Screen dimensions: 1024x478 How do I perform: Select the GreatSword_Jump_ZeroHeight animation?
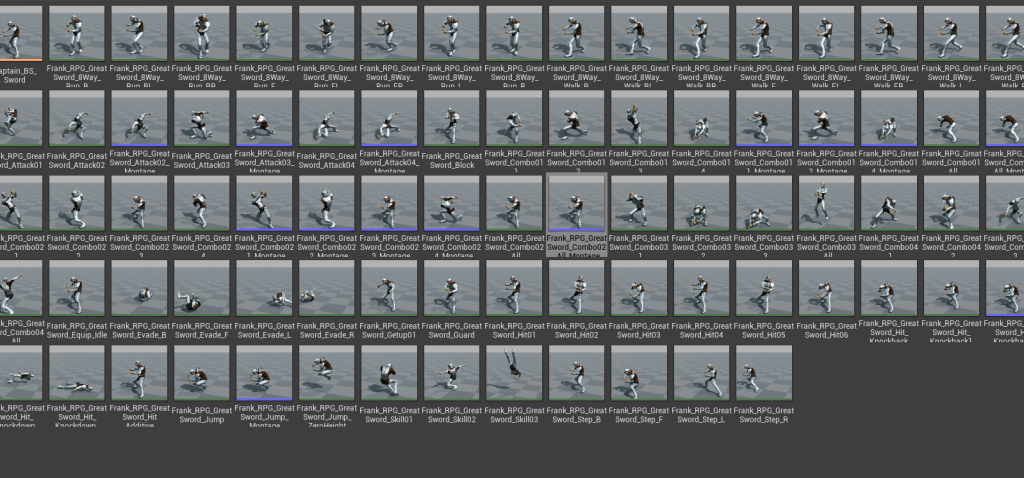coord(327,373)
